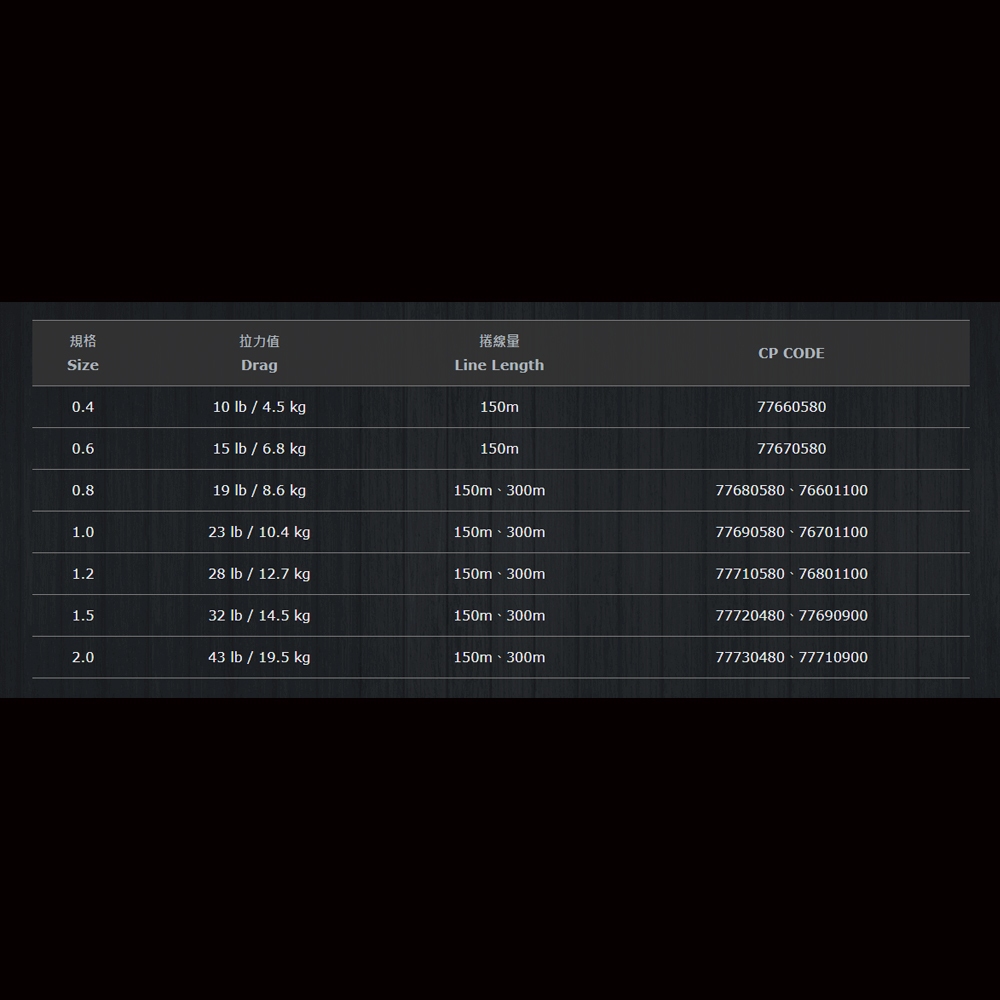The image size is (1000, 1000).
Task: Select the 15 lb / 6.8 kg value
Action: click(259, 449)
